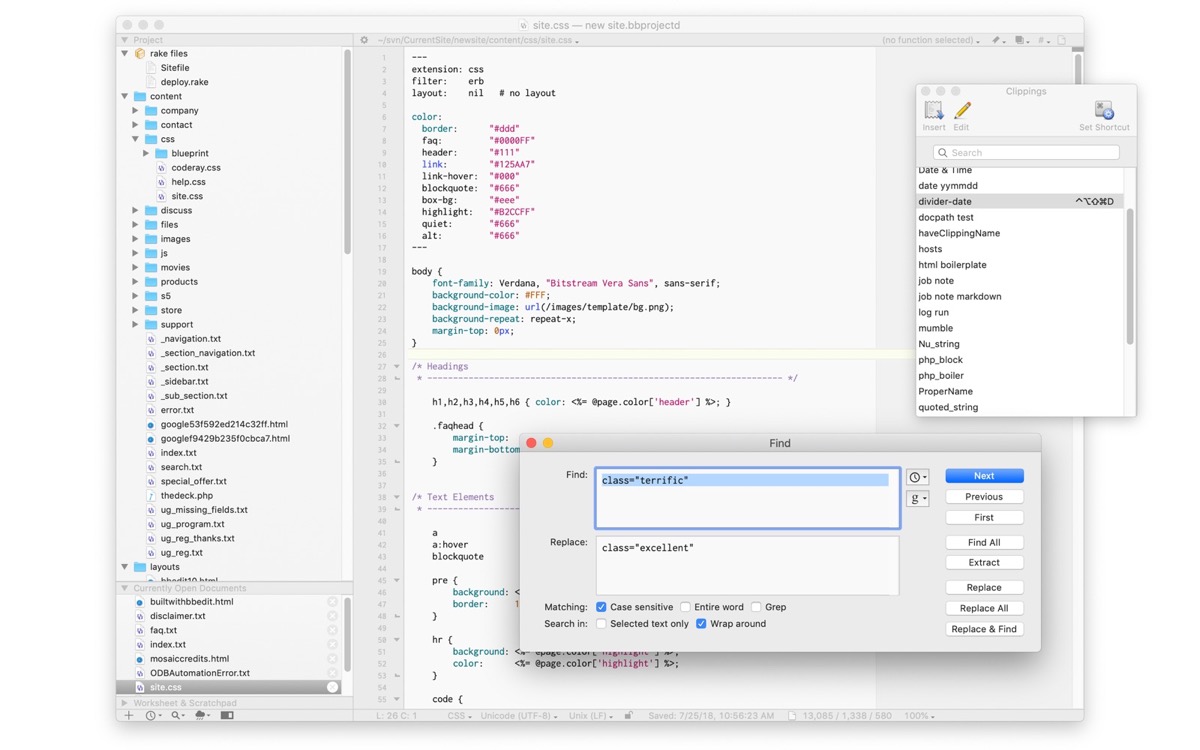Enable the Grep checkbox
1200x750 pixels.
[x=756, y=607]
